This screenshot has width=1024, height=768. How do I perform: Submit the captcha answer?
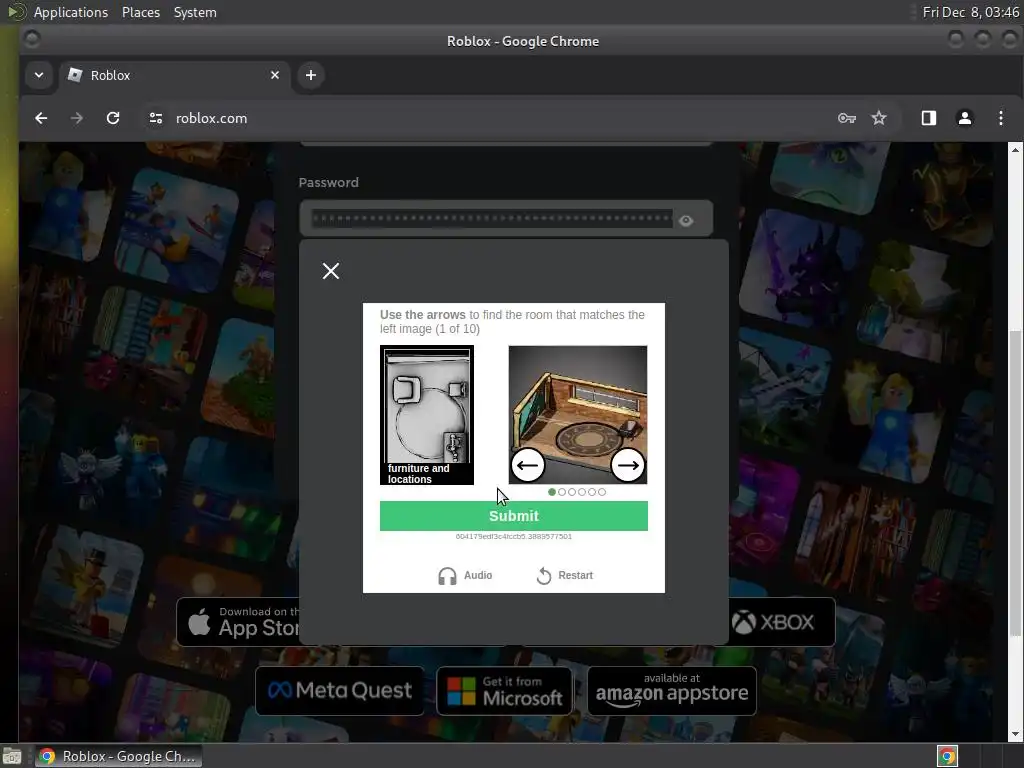[x=513, y=516]
